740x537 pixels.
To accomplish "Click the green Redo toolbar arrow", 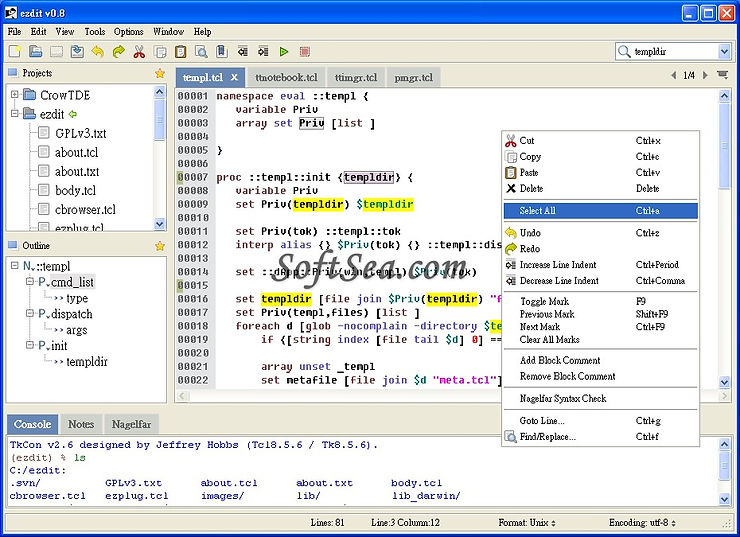I will (118, 51).
